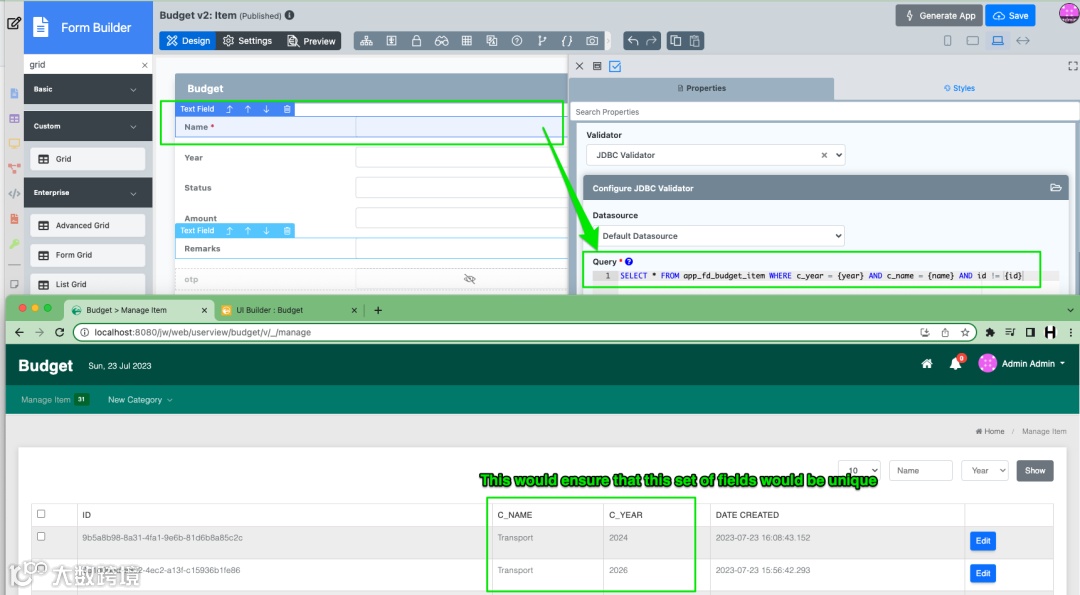Click the Name filter input field
This screenshot has width=1080, height=595.
click(921, 470)
